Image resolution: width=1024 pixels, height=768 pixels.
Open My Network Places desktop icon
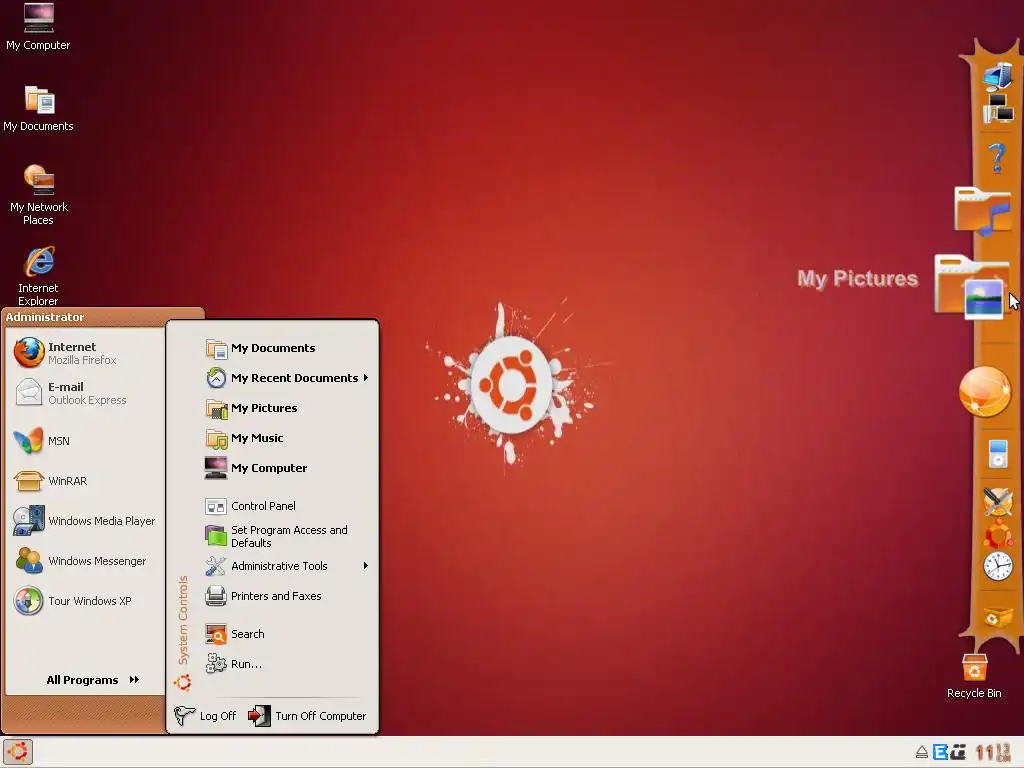[x=39, y=194]
